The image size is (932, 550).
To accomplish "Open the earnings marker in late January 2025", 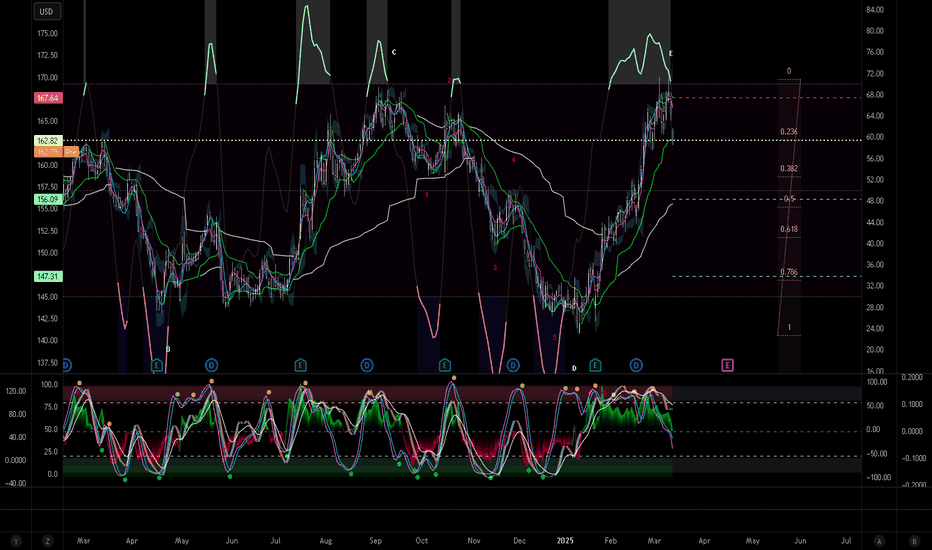I will click(595, 365).
